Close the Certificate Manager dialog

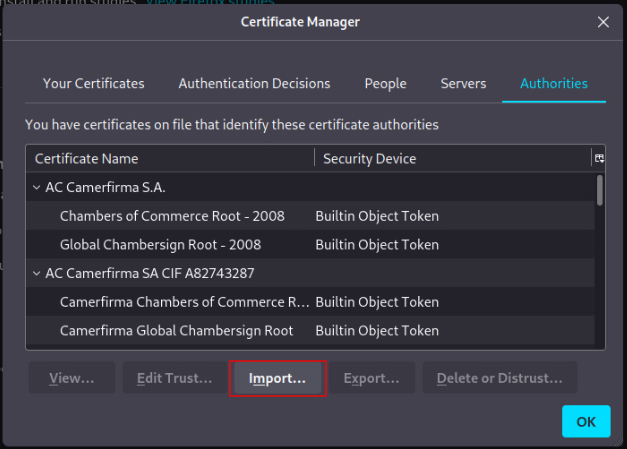coord(602,22)
